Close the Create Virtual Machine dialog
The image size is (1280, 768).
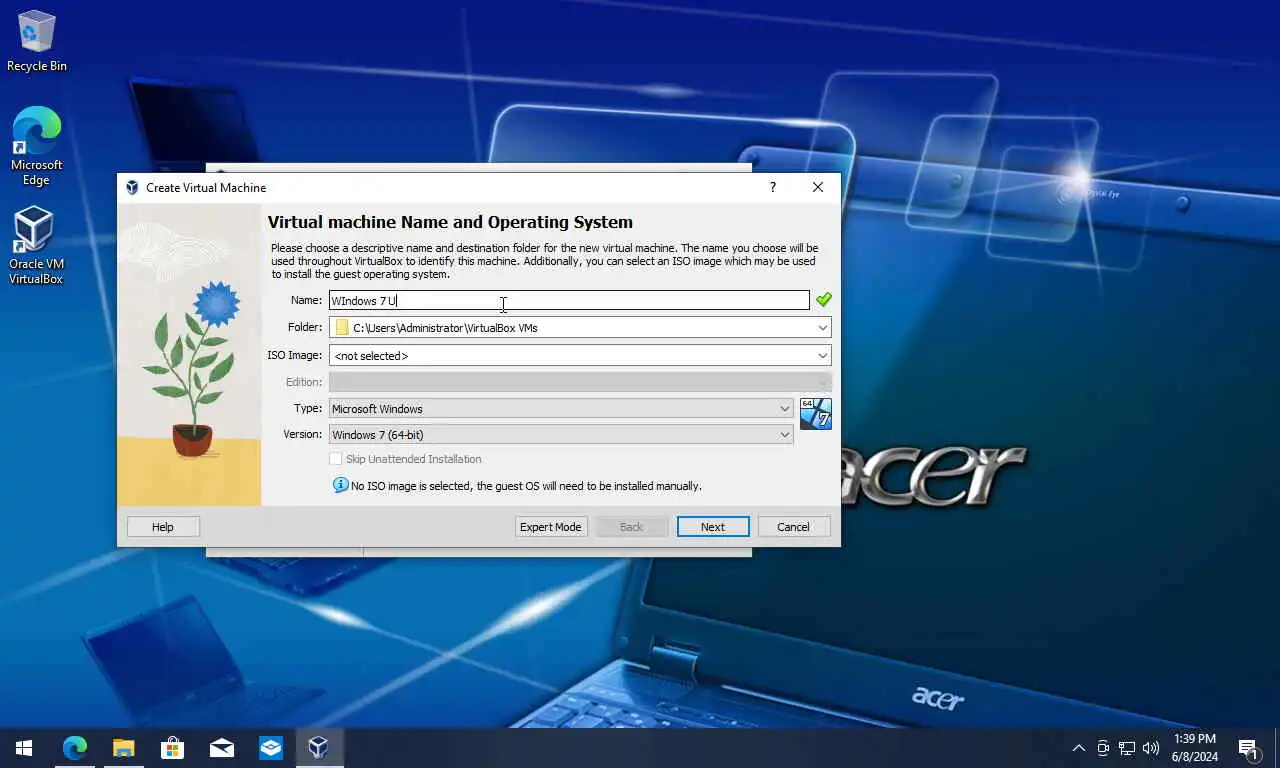pos(818,187)
